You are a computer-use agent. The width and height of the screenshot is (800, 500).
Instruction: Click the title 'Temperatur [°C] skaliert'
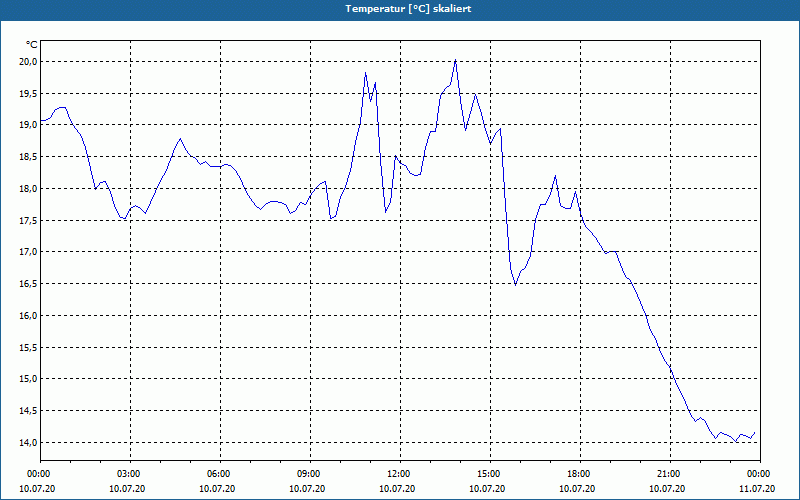coord(408,9)
